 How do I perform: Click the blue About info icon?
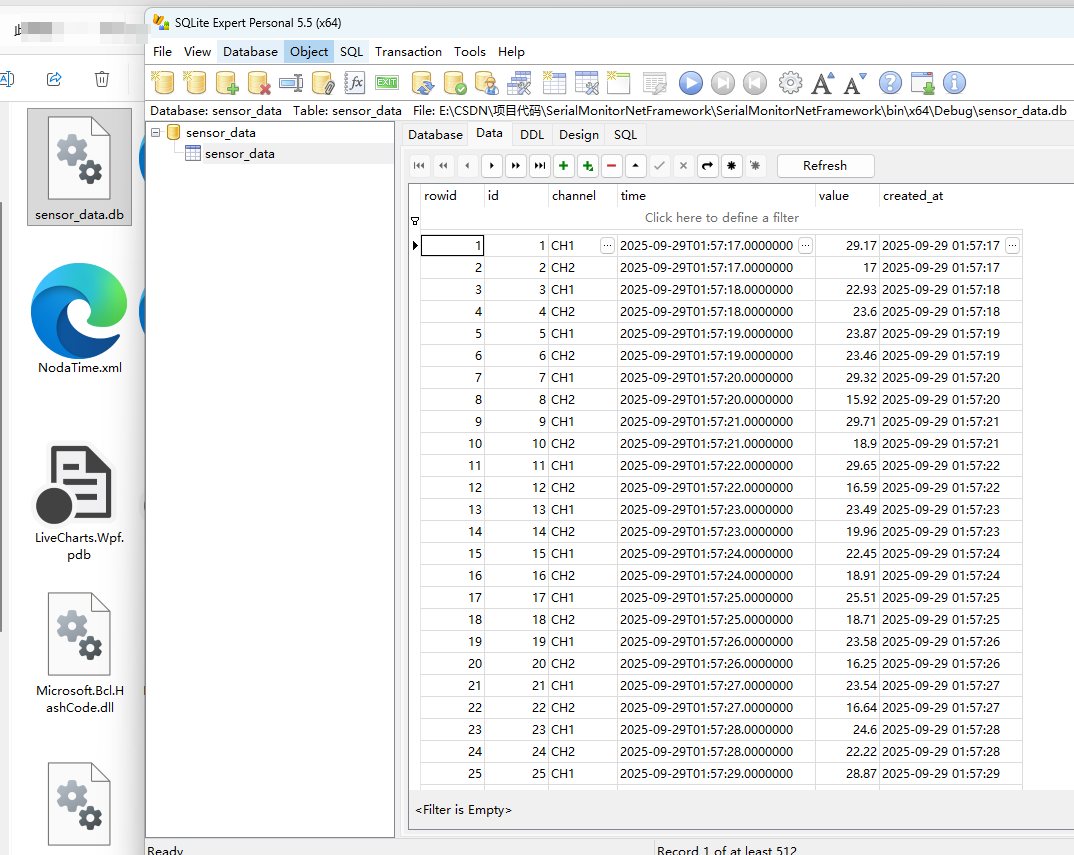pos(954,83)
